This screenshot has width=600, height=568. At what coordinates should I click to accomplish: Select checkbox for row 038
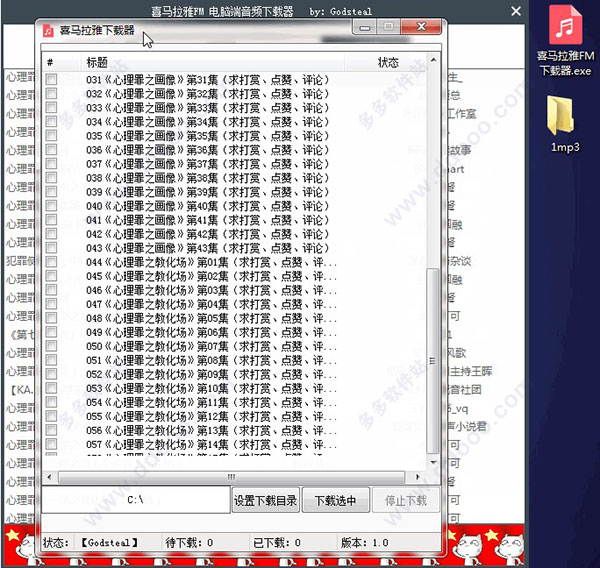point(51,178)
